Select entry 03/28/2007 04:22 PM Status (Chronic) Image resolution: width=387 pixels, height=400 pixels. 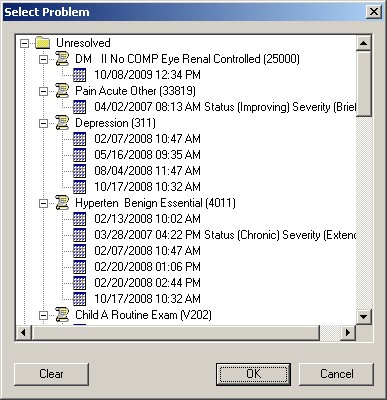(225, 235)
